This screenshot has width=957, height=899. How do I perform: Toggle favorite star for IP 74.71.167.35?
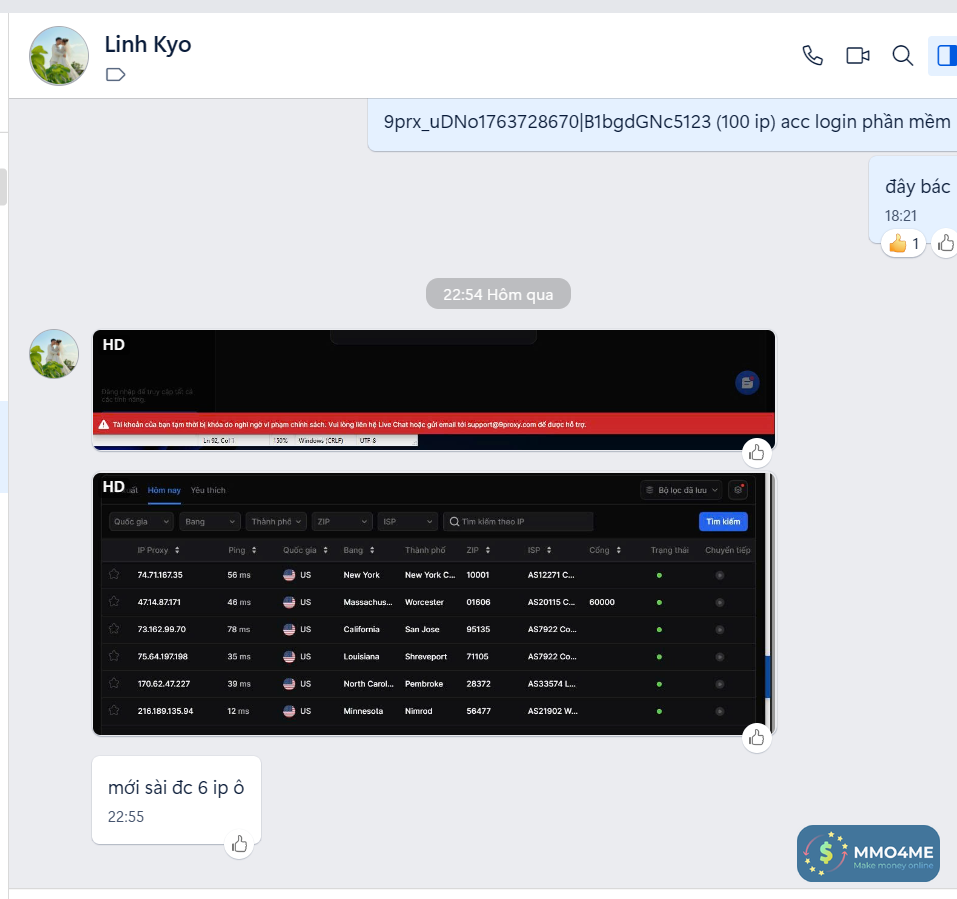coord(114,574)
